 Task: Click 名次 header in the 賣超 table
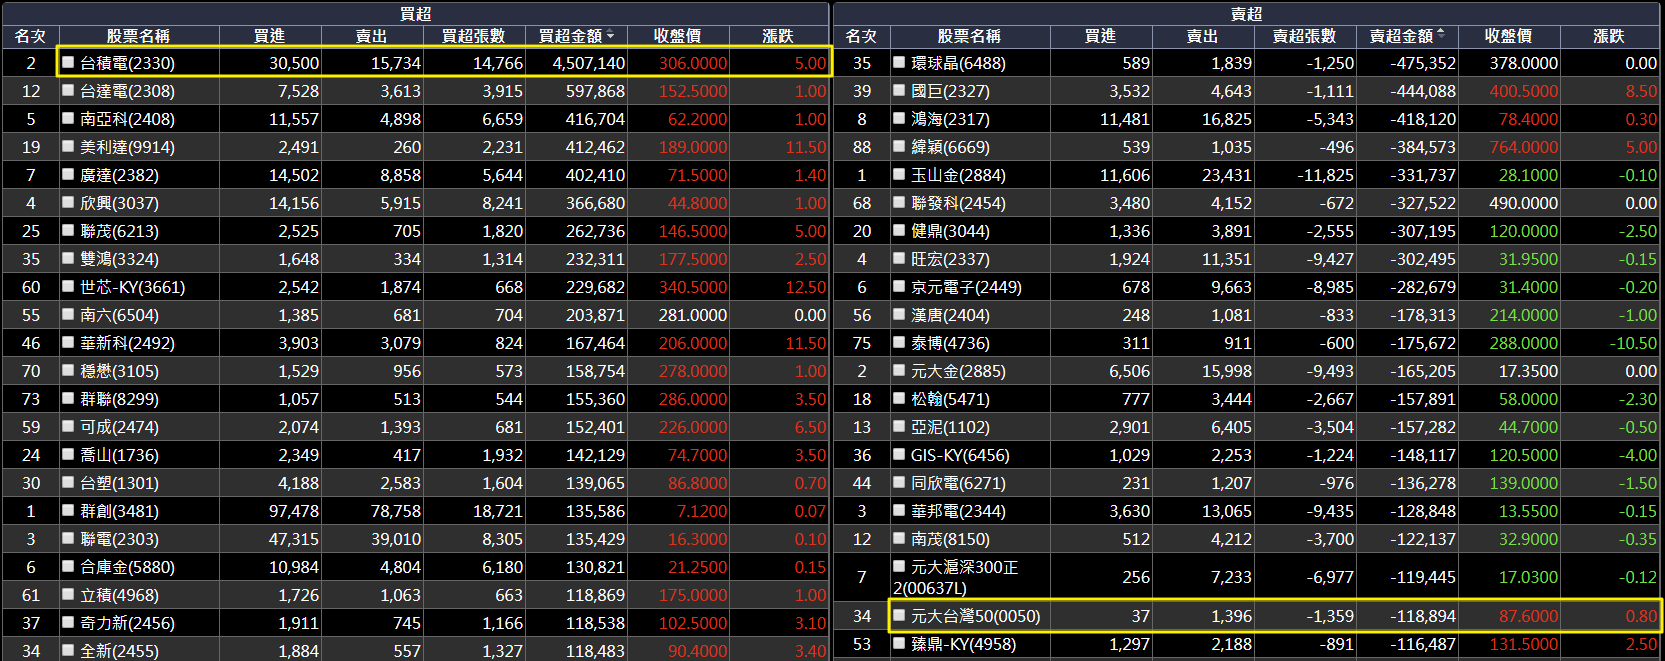pyautogui.click(x=861, y=36)
